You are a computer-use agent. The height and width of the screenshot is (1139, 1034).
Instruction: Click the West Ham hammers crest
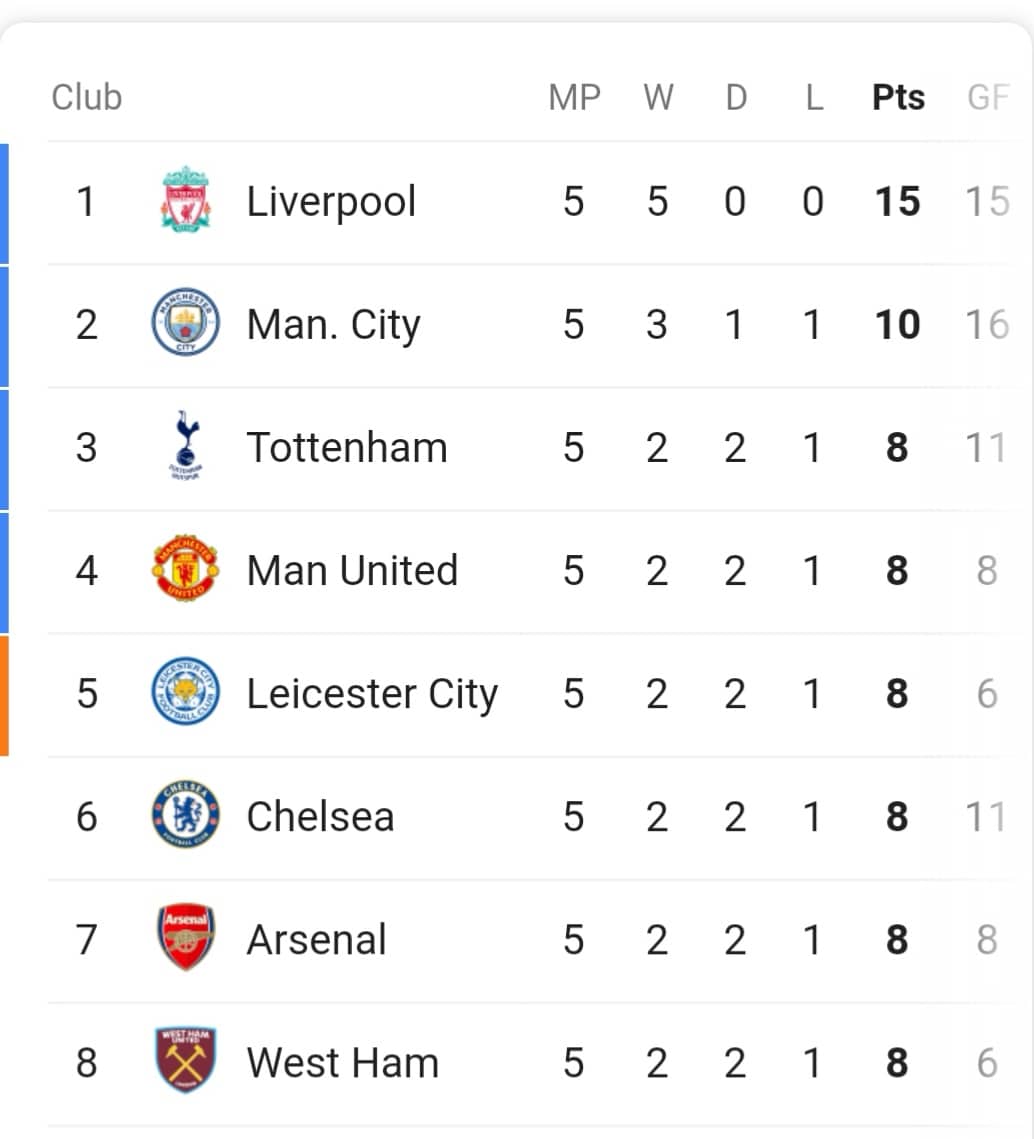click(x=186, y=1060)
